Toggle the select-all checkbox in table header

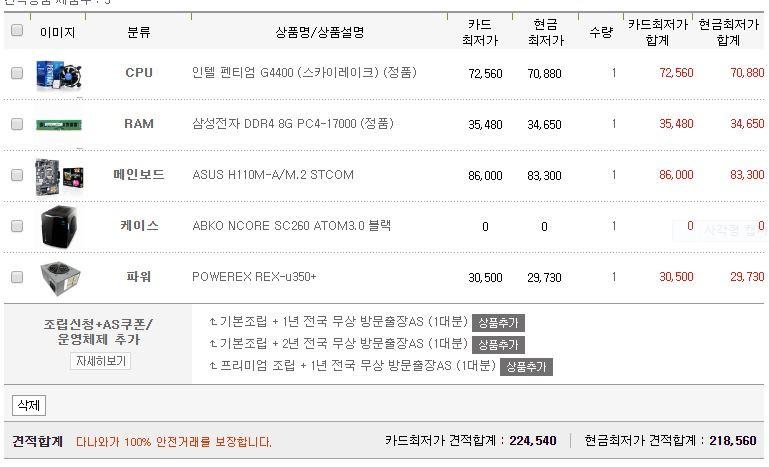click(17, 30)
